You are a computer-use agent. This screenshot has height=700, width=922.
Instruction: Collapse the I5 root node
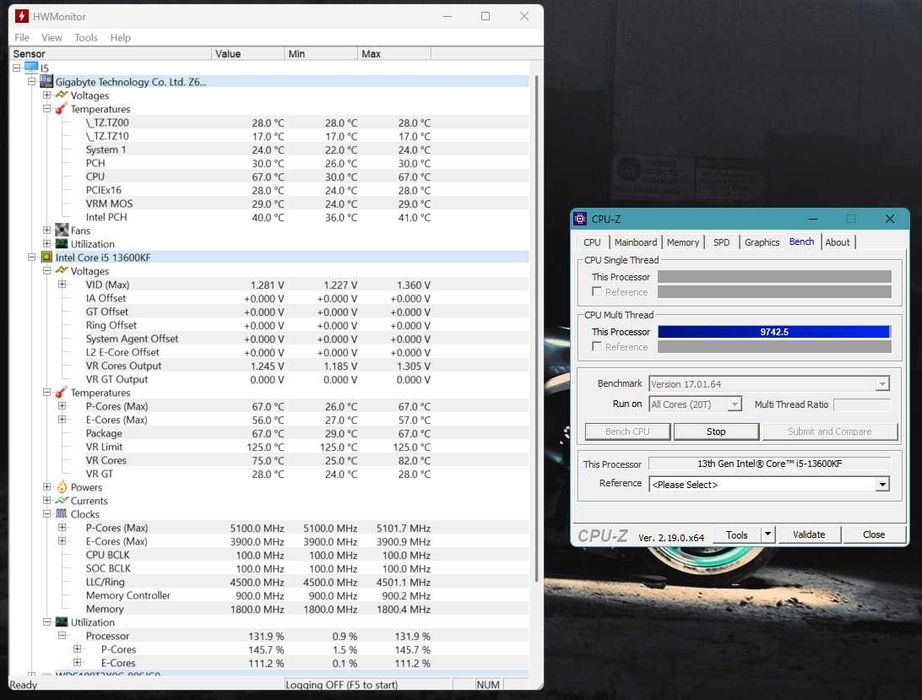[16, 68]
